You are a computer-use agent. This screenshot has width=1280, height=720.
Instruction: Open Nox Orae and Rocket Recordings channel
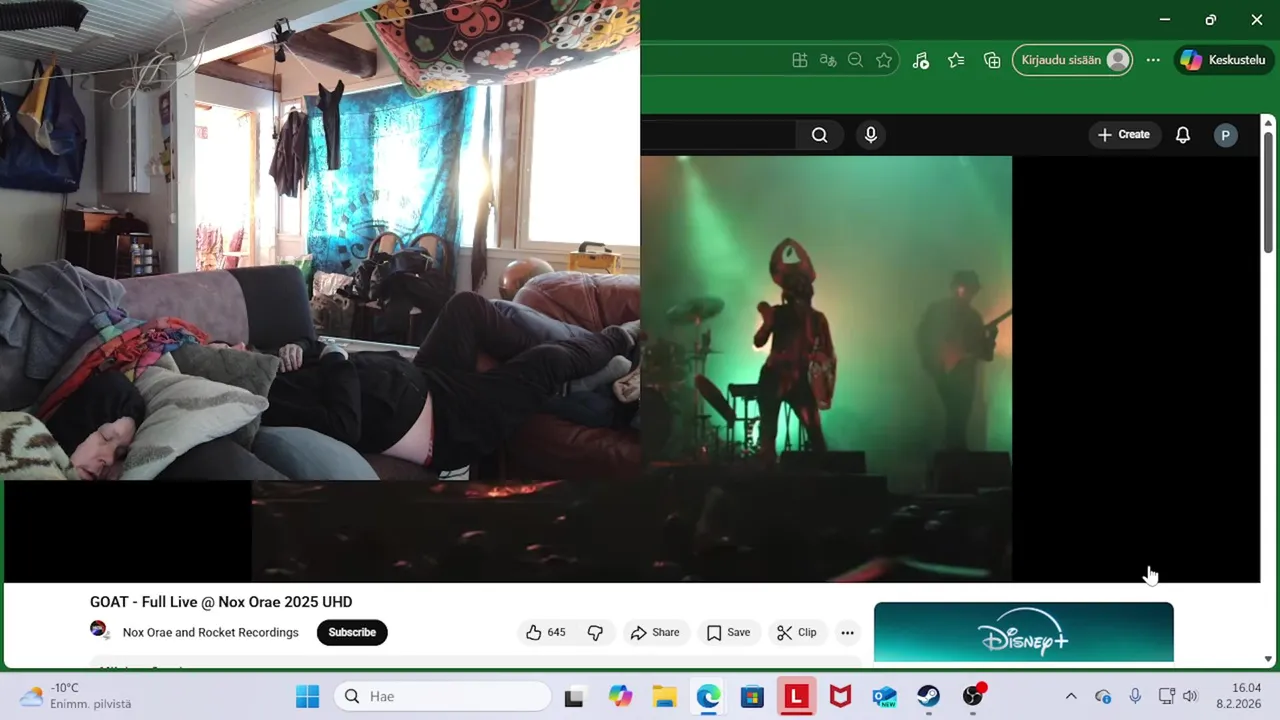[x=210, y=632]
